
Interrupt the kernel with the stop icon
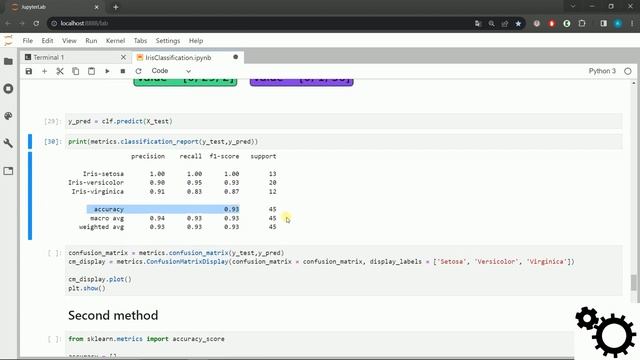tap(122, 71)
